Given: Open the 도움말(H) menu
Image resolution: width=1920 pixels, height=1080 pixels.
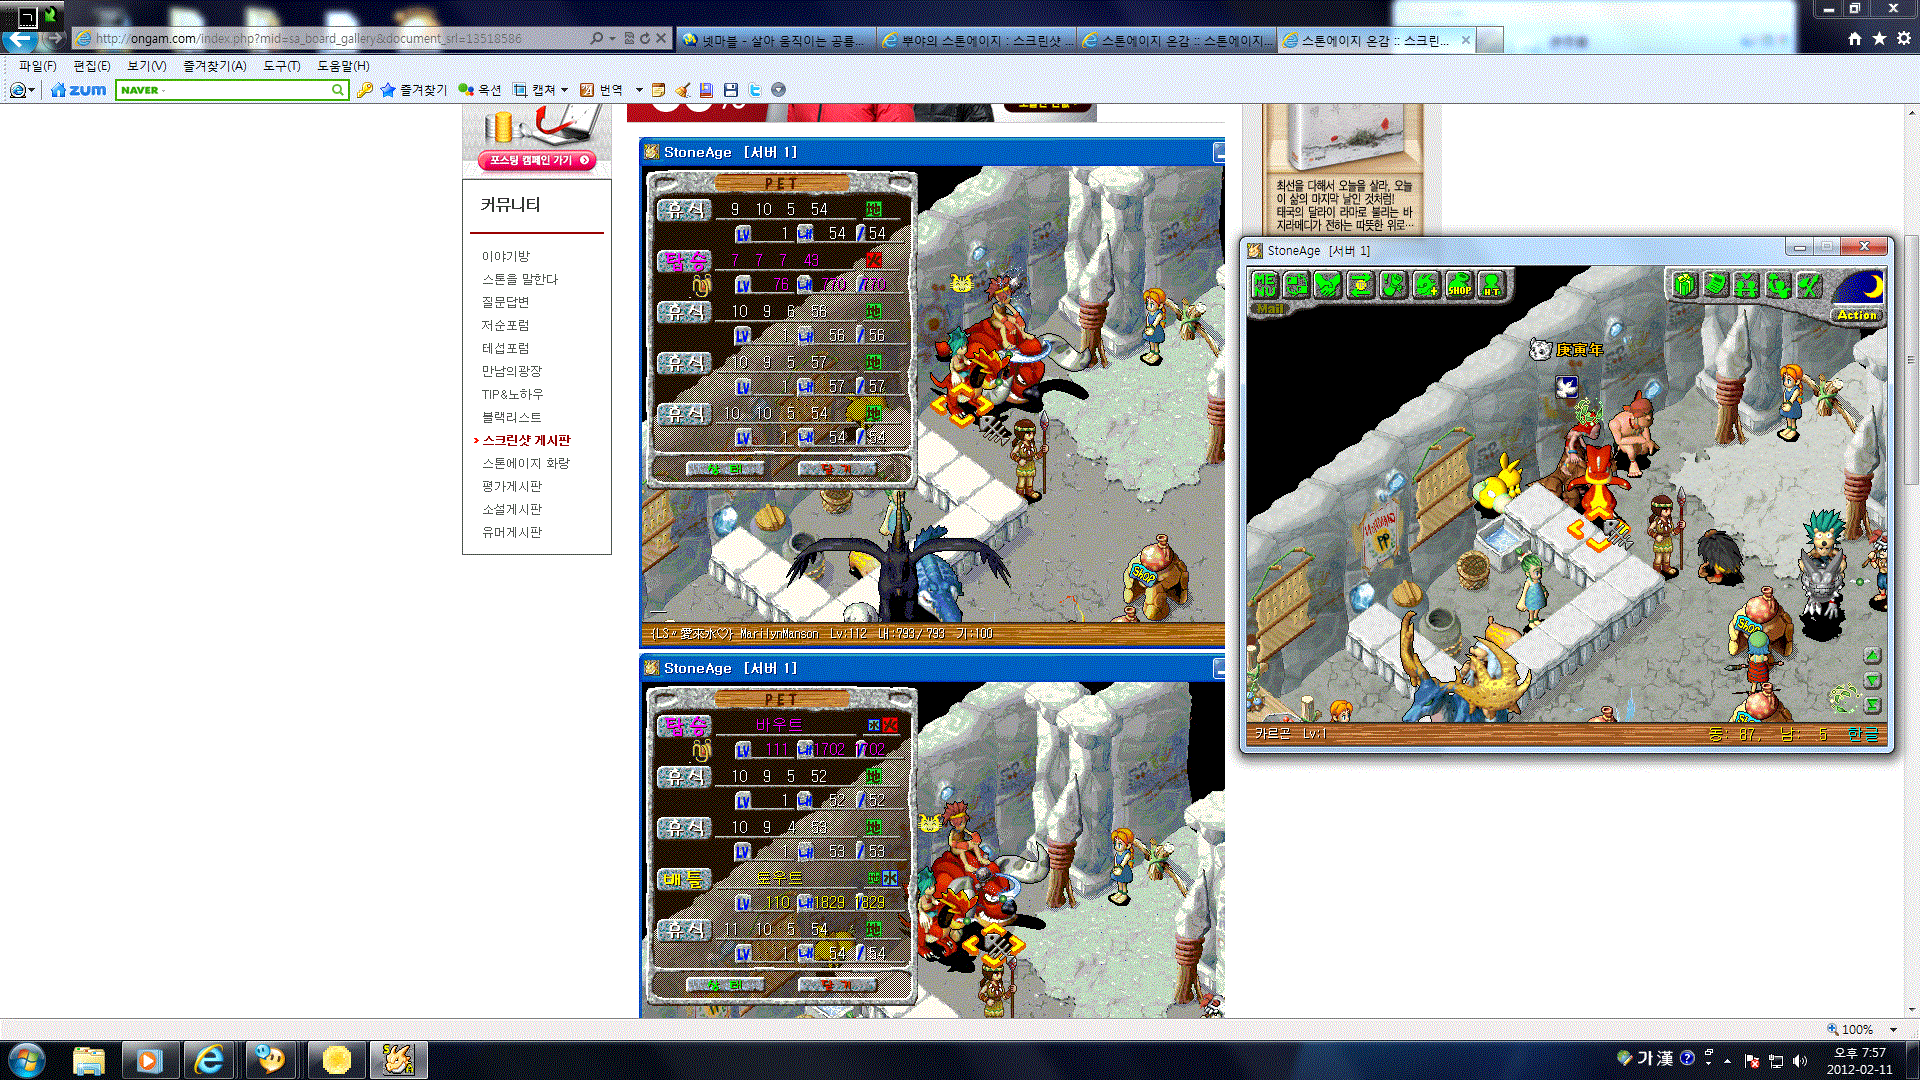Looking at the screenshot, I should (x=343, y=66).
